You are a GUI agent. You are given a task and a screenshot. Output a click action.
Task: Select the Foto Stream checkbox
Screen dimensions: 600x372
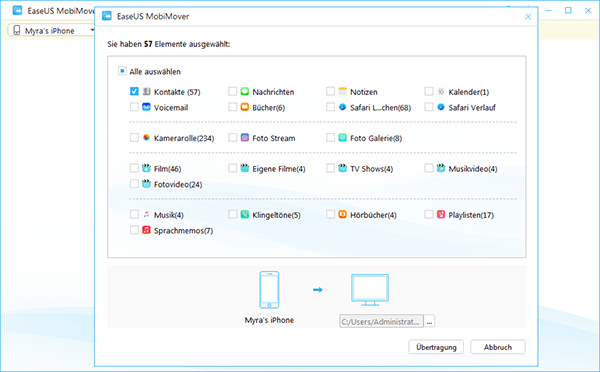click(232, 138)
